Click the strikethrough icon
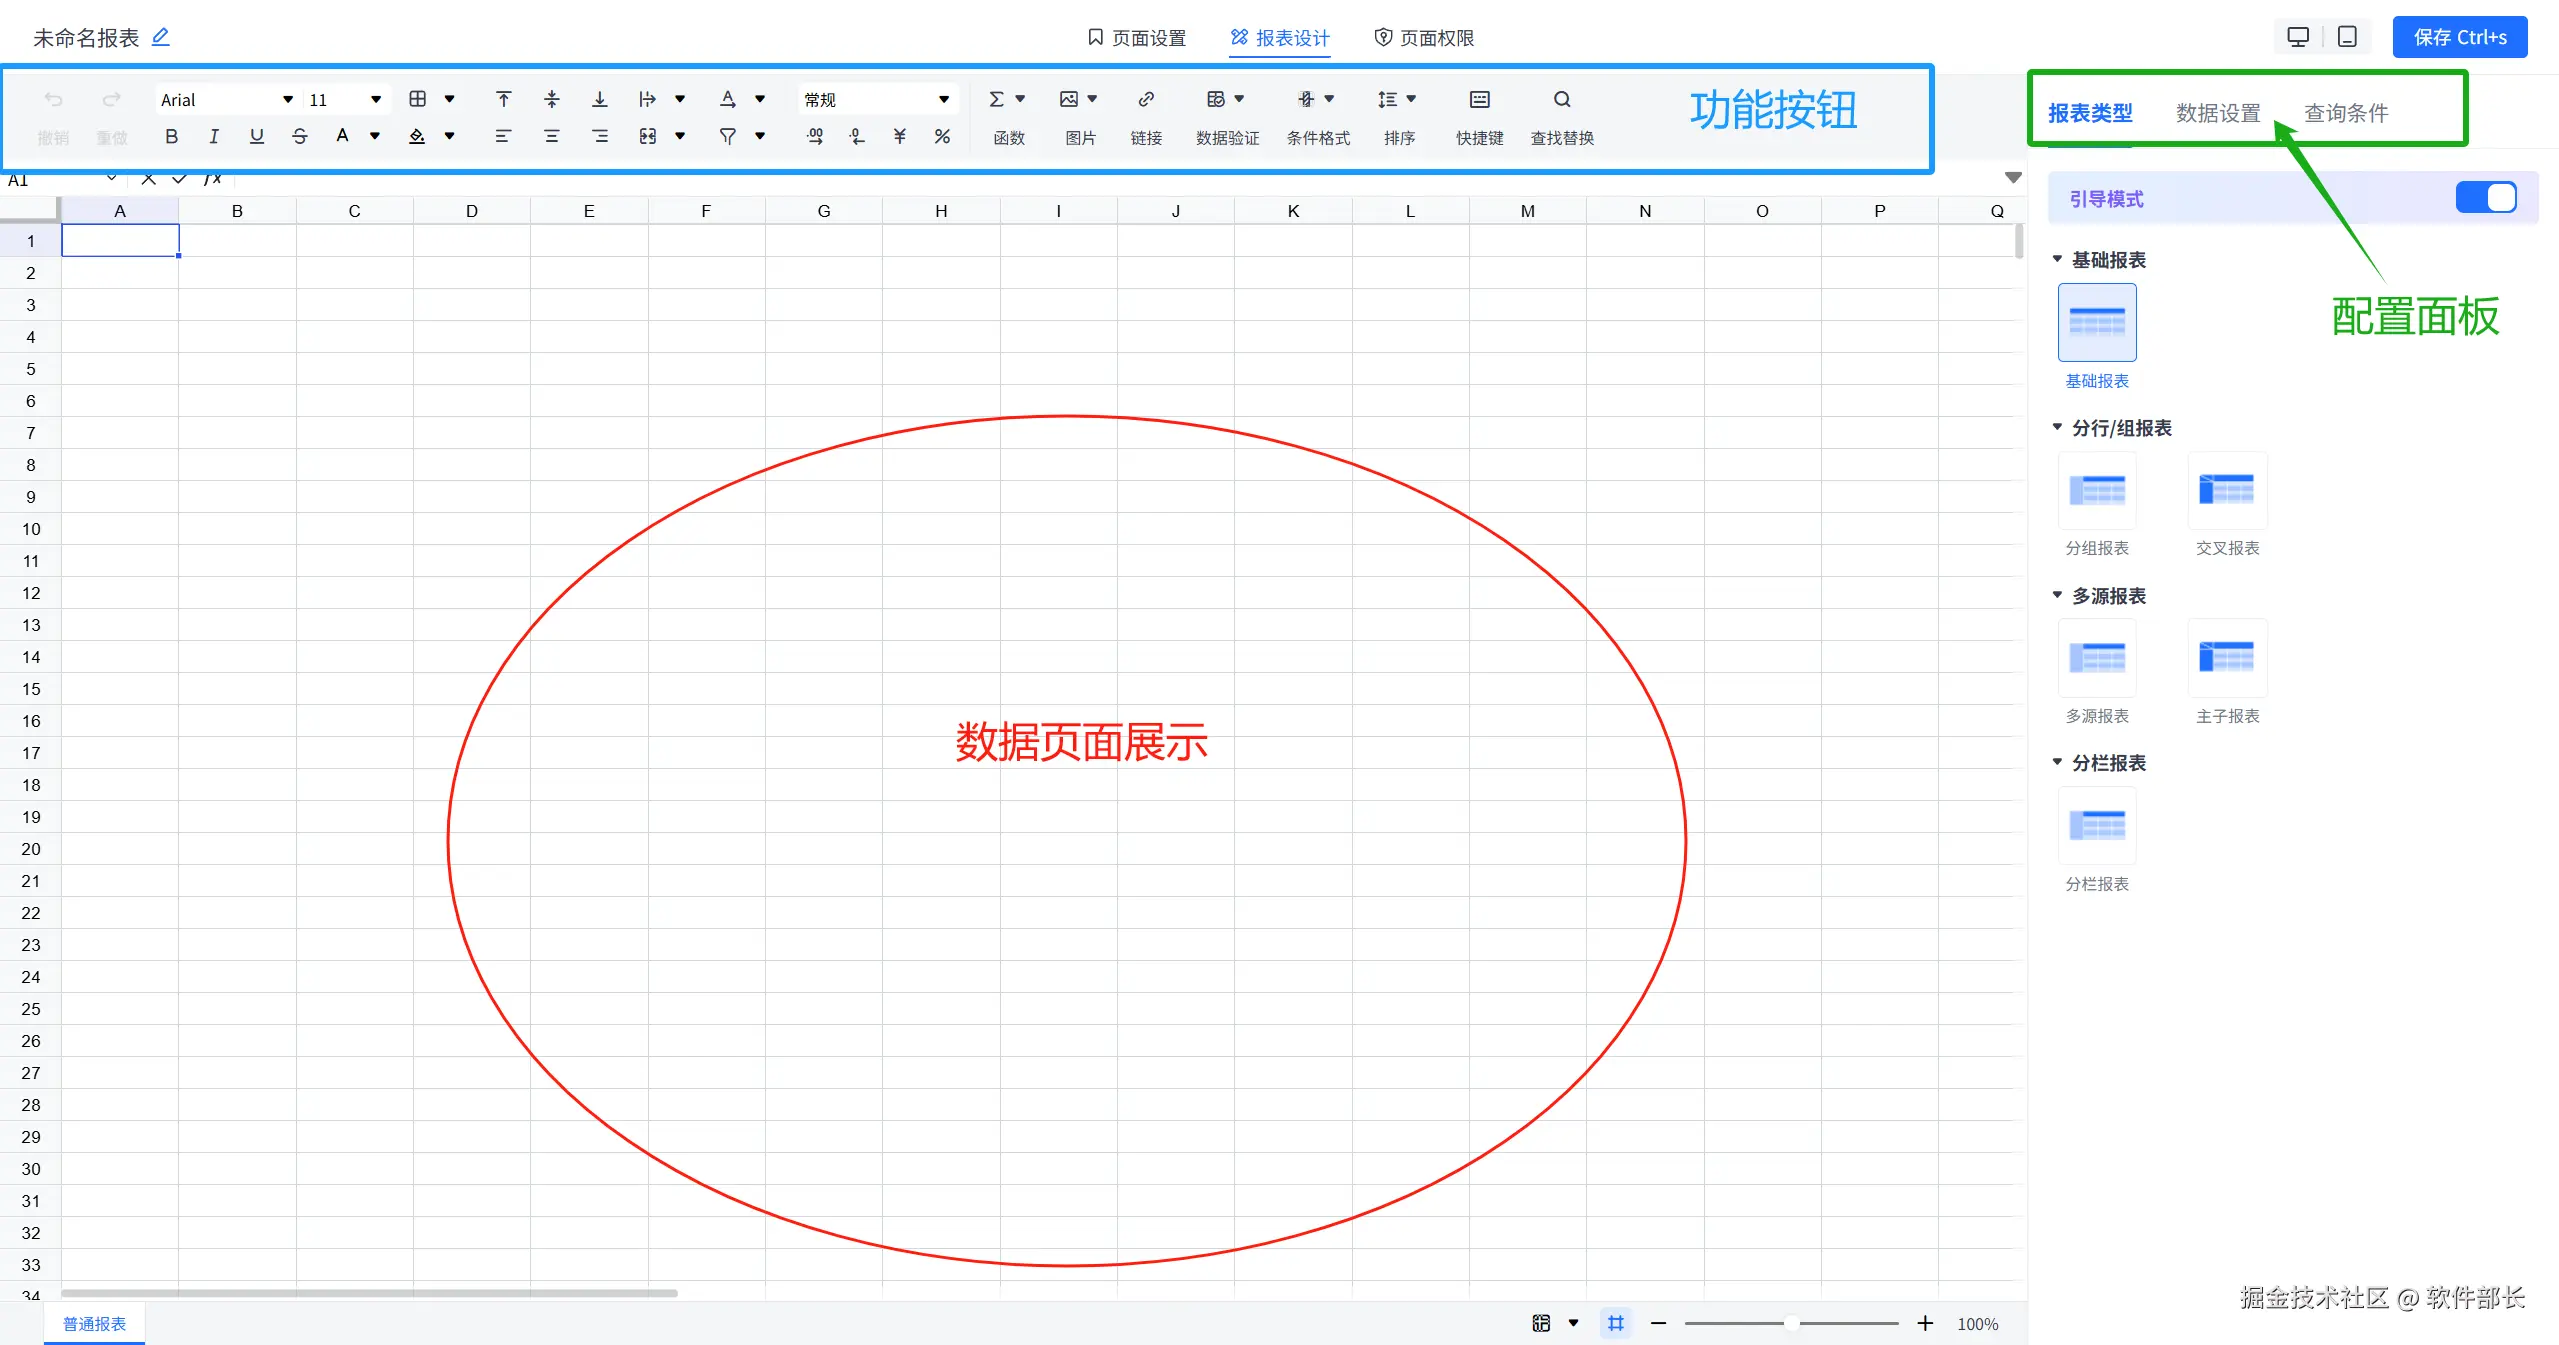Screen dimensions: 2559x1345 pos(299,136)
